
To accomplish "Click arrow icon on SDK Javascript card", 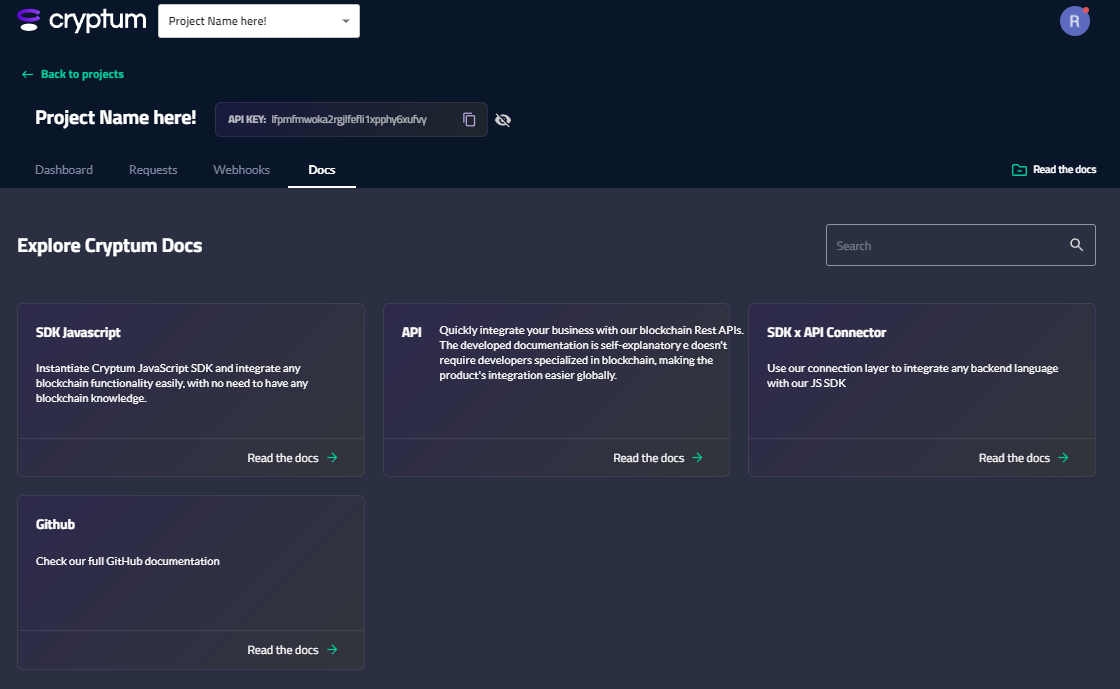I will tap(332, 458).
